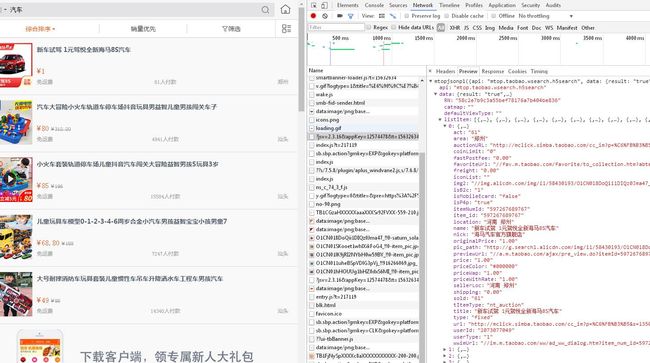Open the No throttling dropdown
Image resolution: width=650 pixels, height=363 pixels.
tap(546, 16)
